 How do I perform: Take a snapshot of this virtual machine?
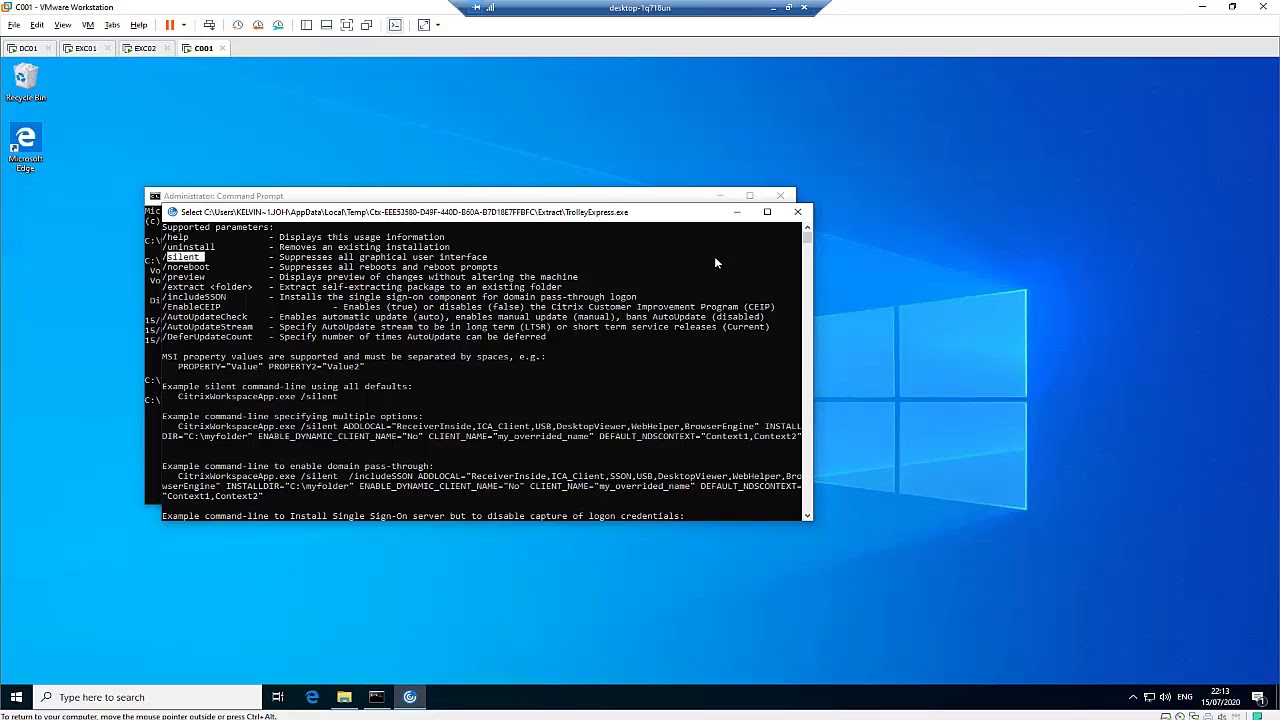tap(238, 25)
